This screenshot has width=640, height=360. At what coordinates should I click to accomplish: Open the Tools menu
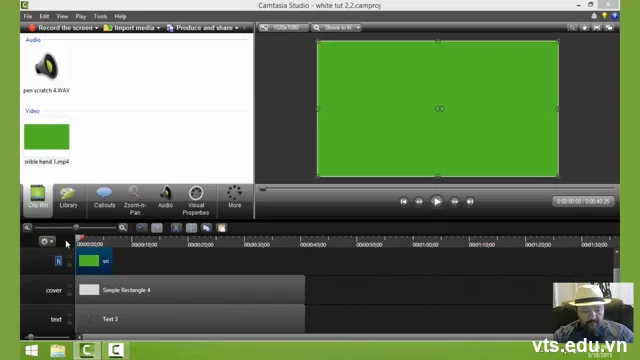tap(100, 16)
